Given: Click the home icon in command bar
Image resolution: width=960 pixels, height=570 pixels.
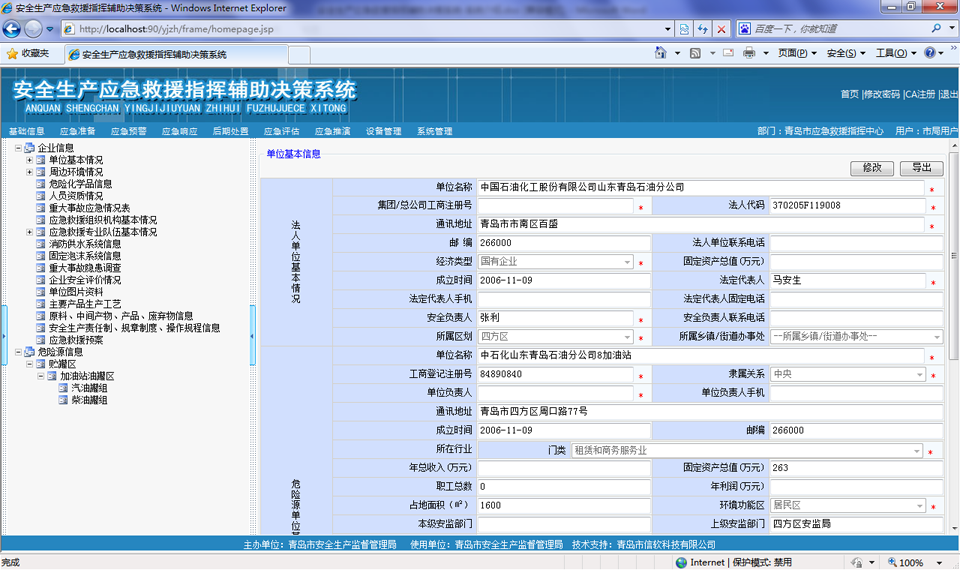Looking at the screenshot, I should tap(661, 53).
